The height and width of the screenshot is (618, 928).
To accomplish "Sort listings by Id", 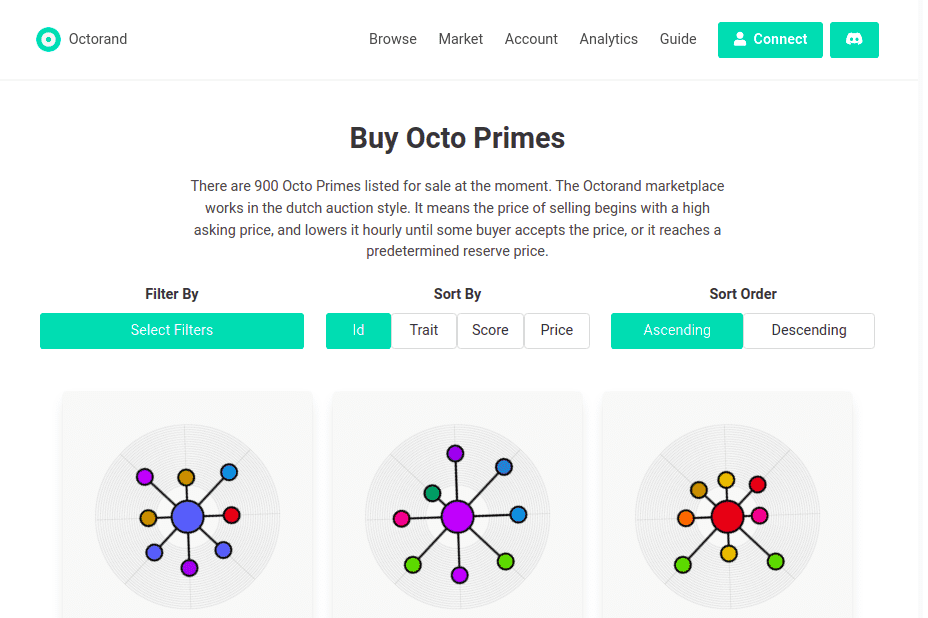I will 358,331.
